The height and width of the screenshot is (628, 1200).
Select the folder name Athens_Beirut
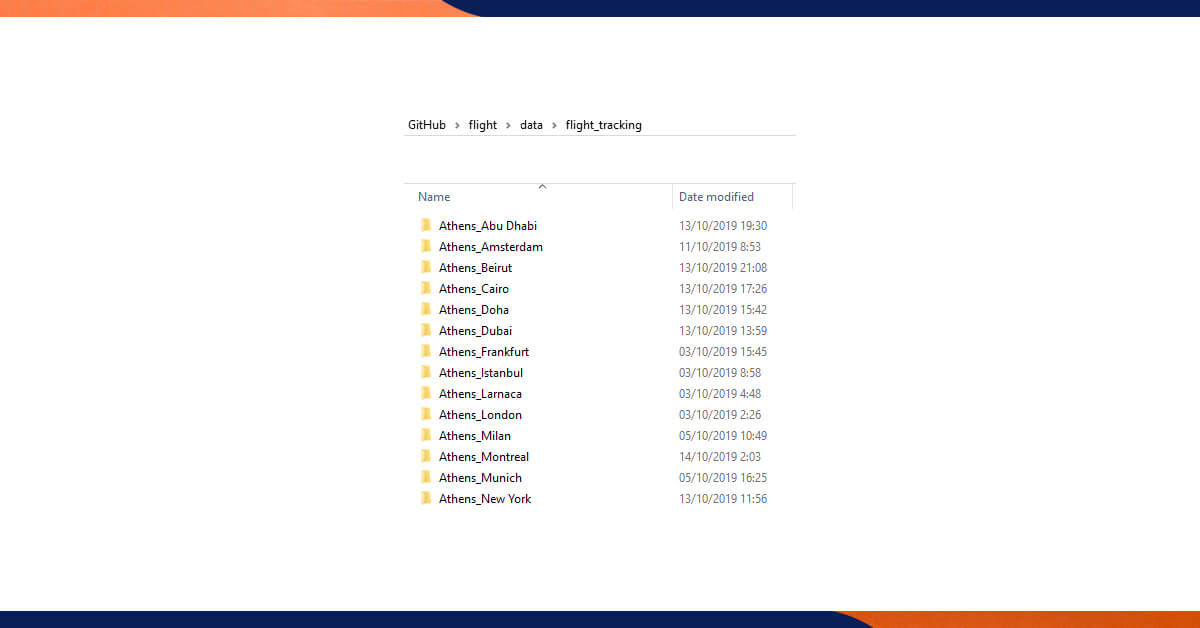click(476, 268)
